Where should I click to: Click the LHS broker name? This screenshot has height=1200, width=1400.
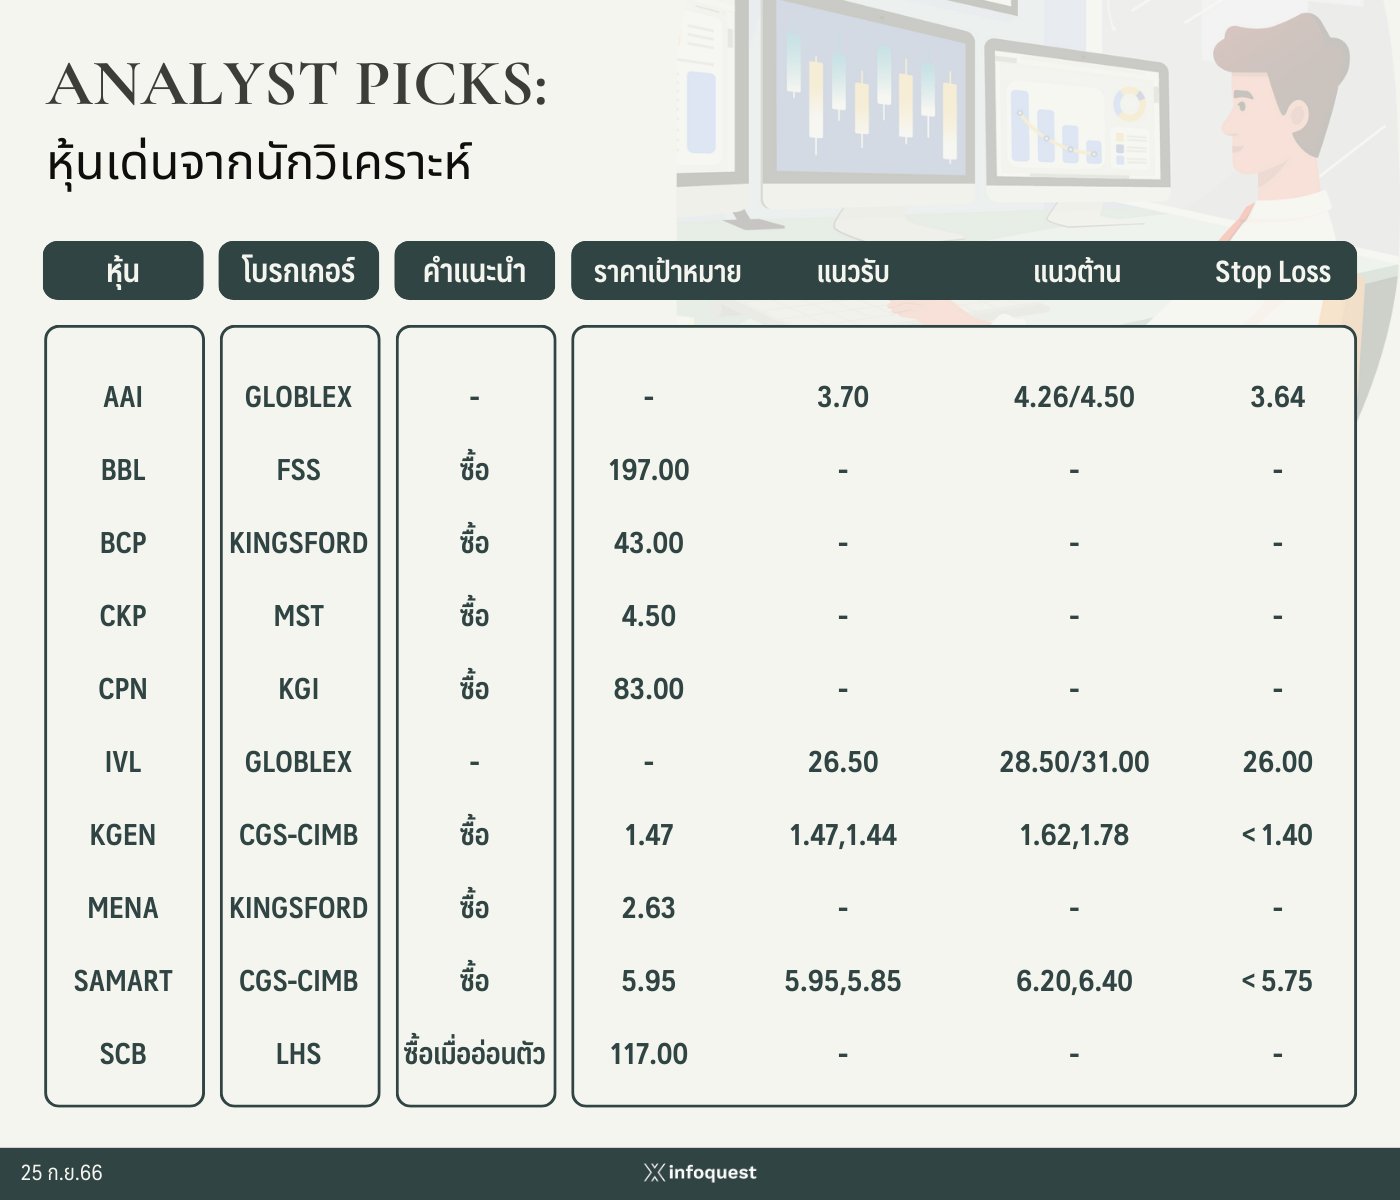point(299,1054)
